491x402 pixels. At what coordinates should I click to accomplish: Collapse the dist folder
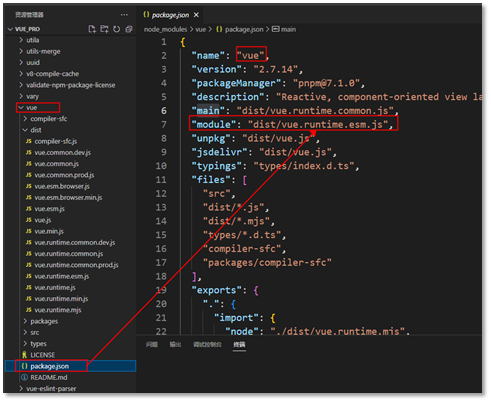[x=36, y=130]
